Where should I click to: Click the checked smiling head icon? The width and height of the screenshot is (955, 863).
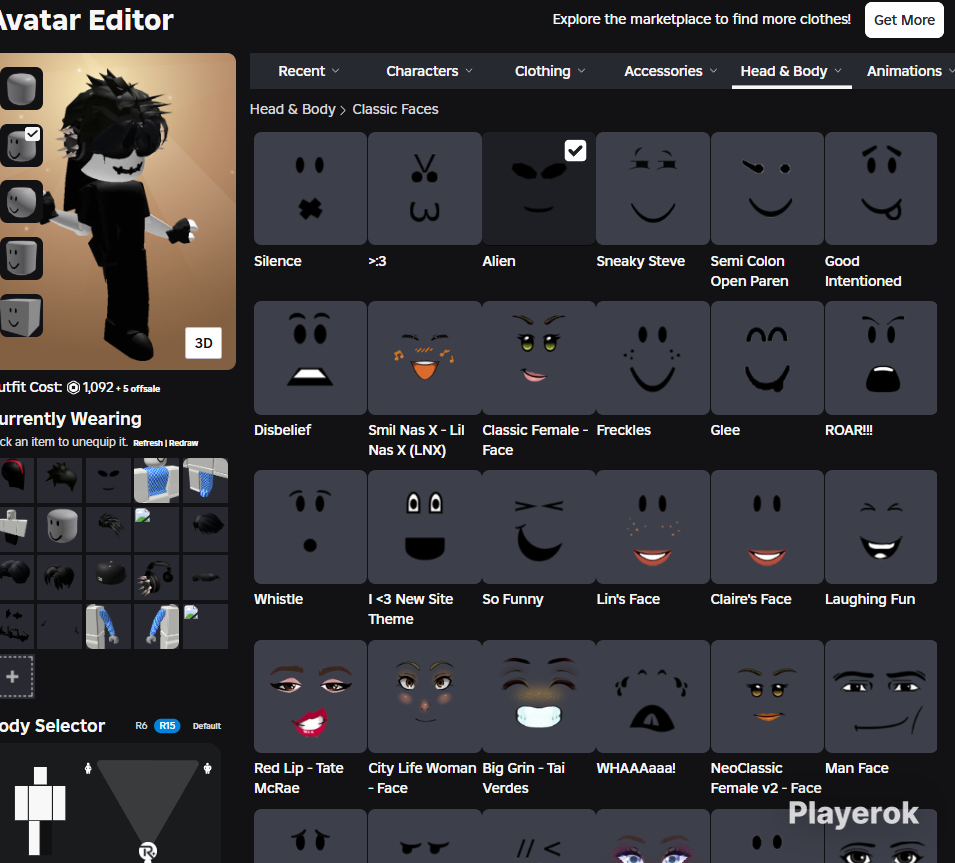(x=21, y=146)
